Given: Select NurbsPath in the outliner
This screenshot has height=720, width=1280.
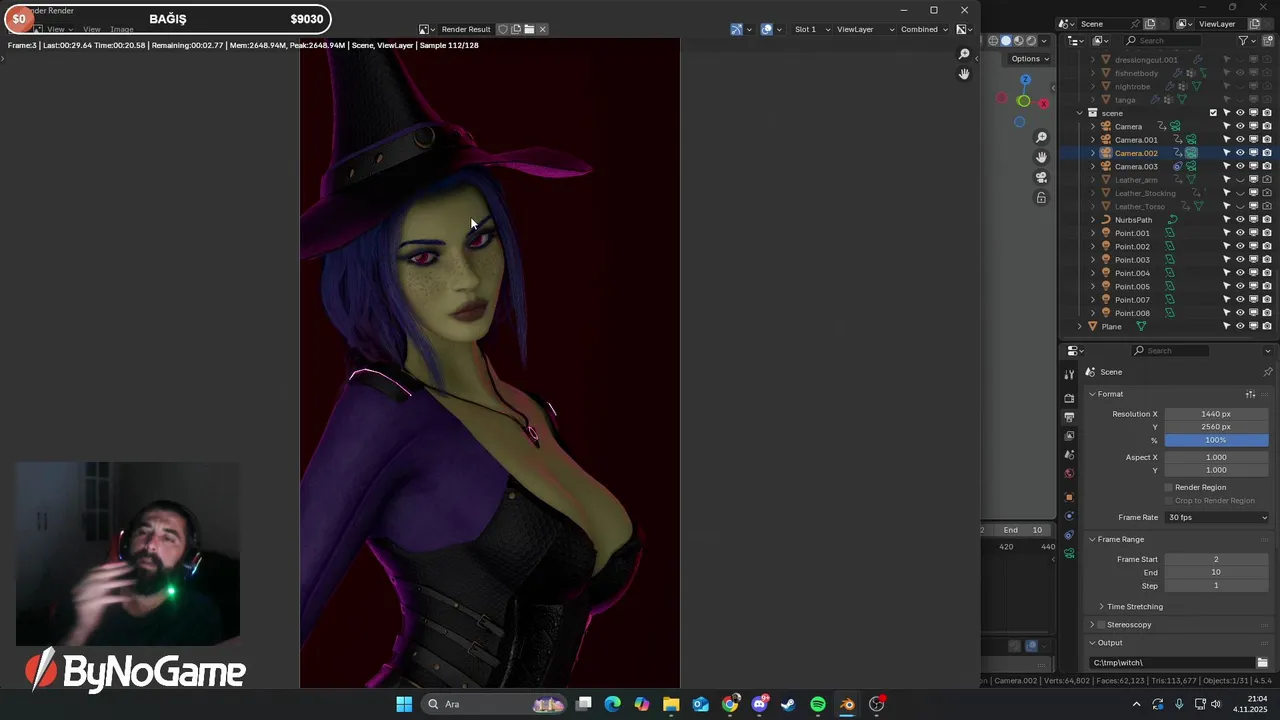Looking at the screenshot, I should tap(1133, 220).
